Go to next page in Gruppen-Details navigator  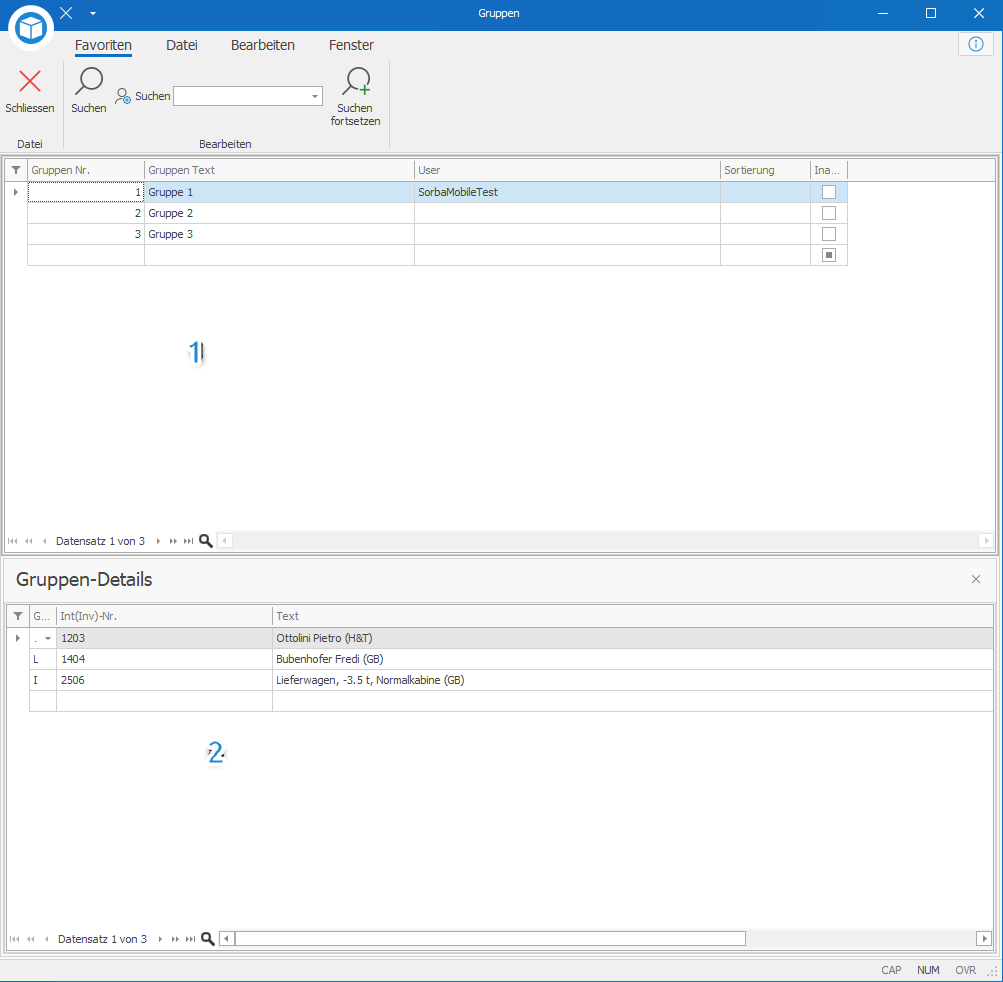(175, 939)
